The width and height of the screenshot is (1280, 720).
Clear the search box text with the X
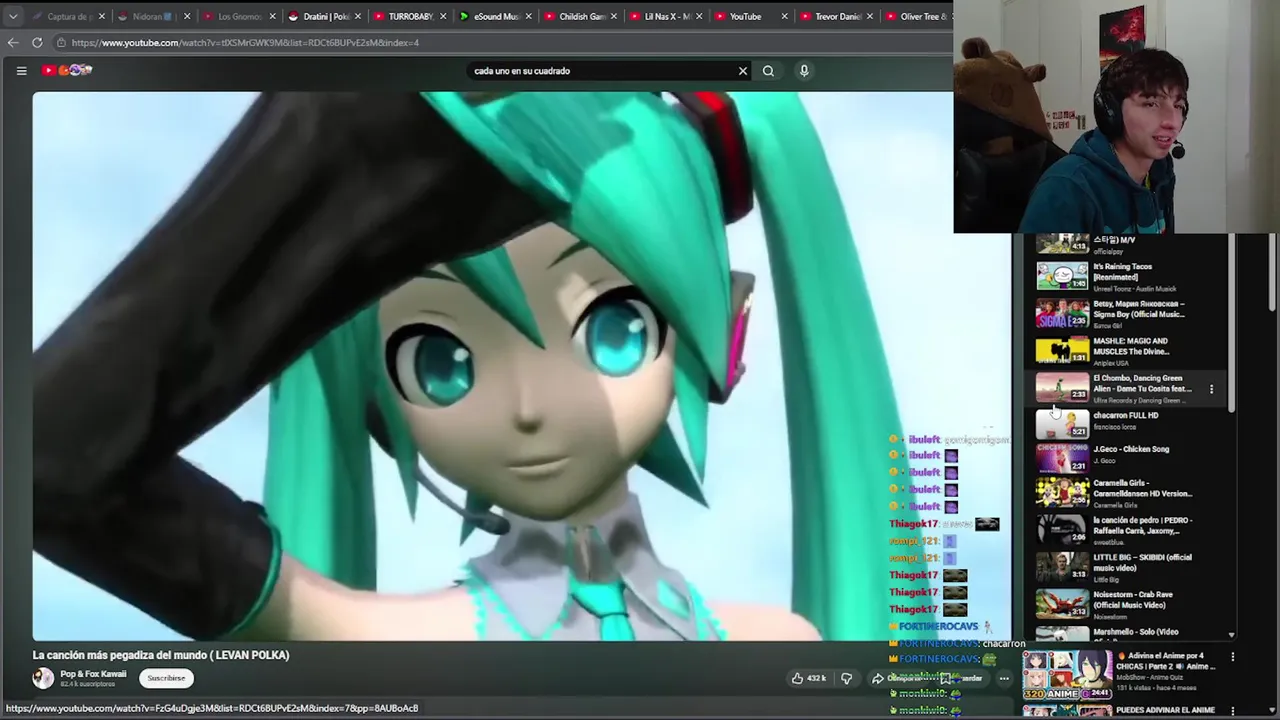pyautogui.click(x=743, y=71)
